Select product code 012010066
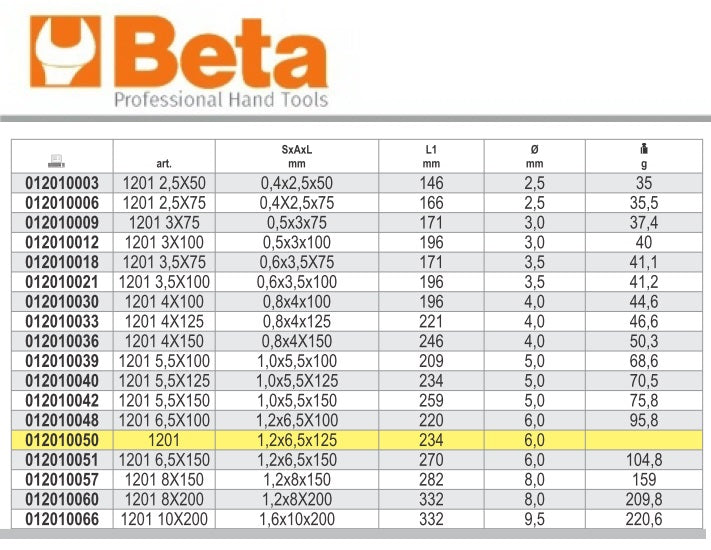This screenshot has width=711, height=550. [x=62, y=519]
